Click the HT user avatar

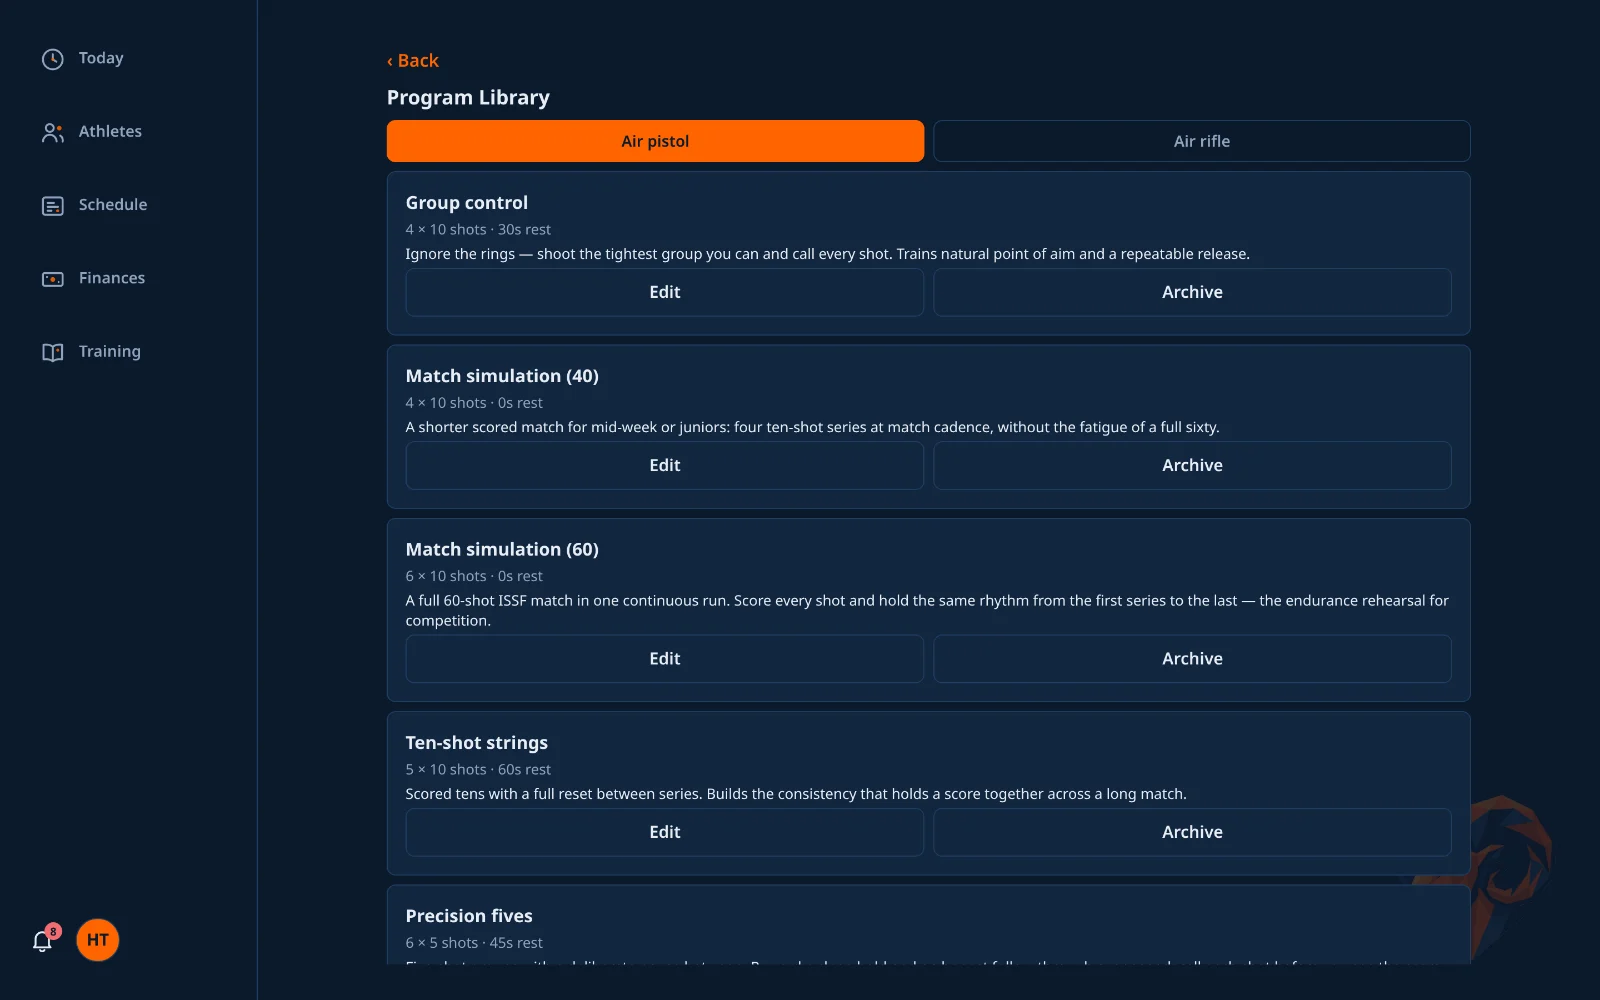pos(98,940)
